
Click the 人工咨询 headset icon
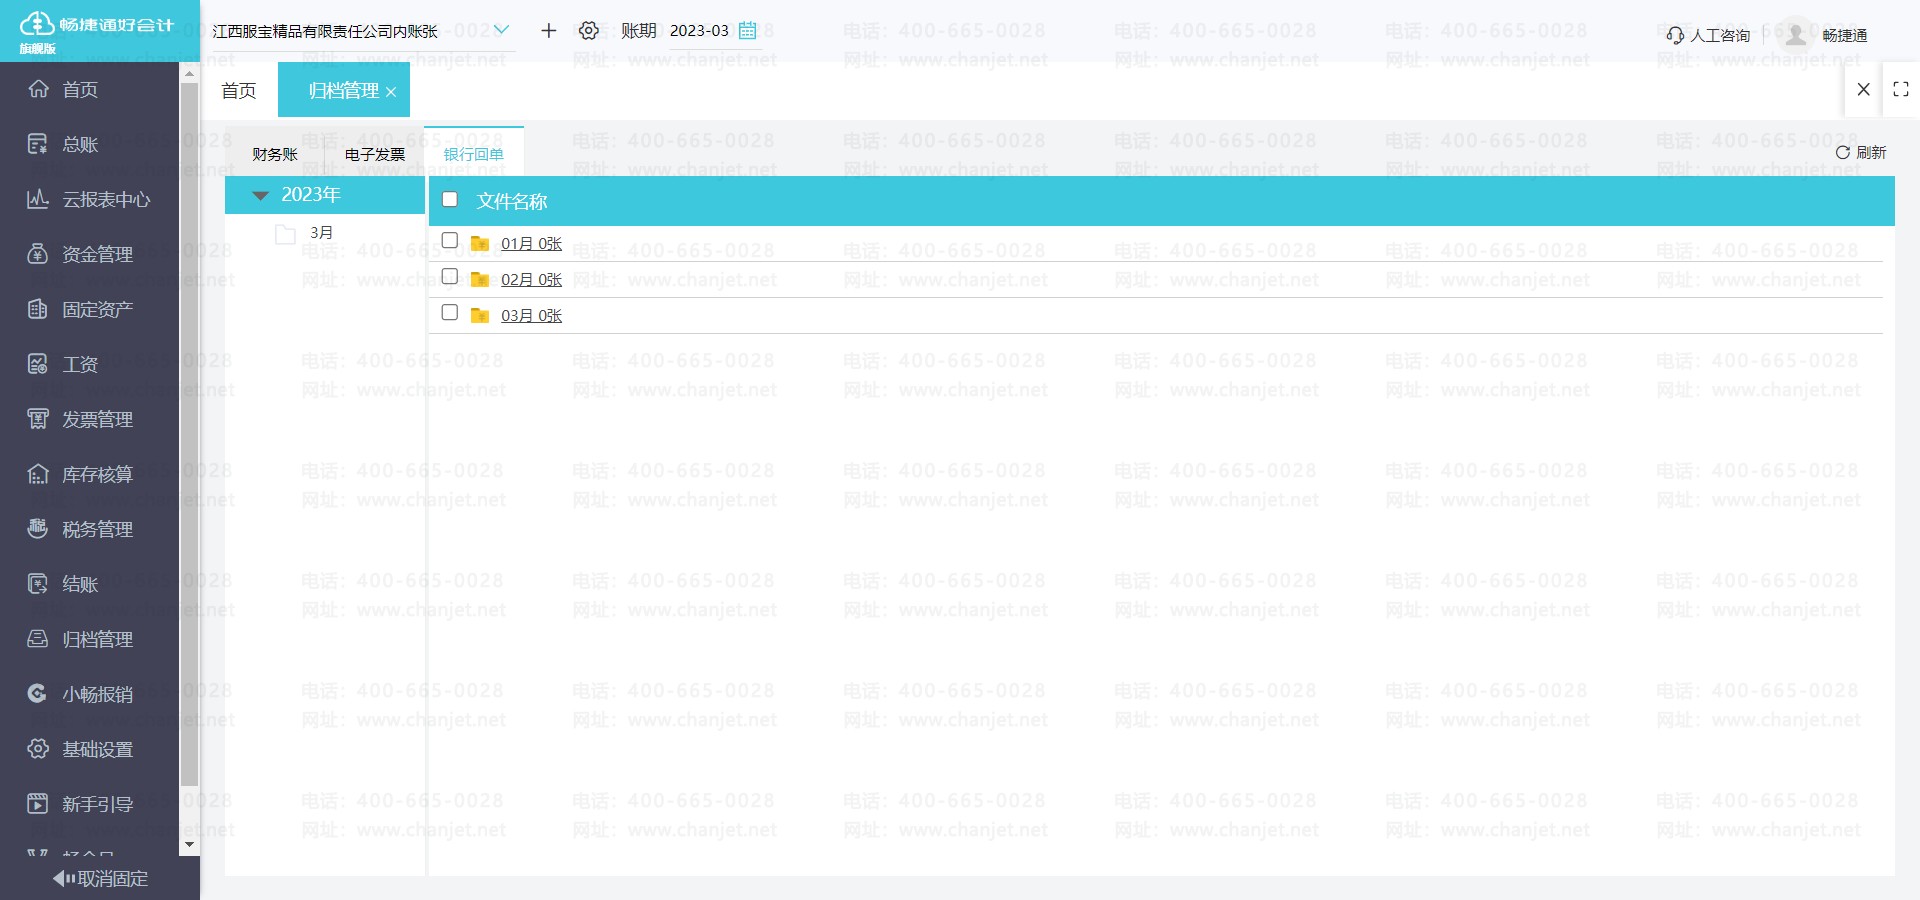(1675, 35)
